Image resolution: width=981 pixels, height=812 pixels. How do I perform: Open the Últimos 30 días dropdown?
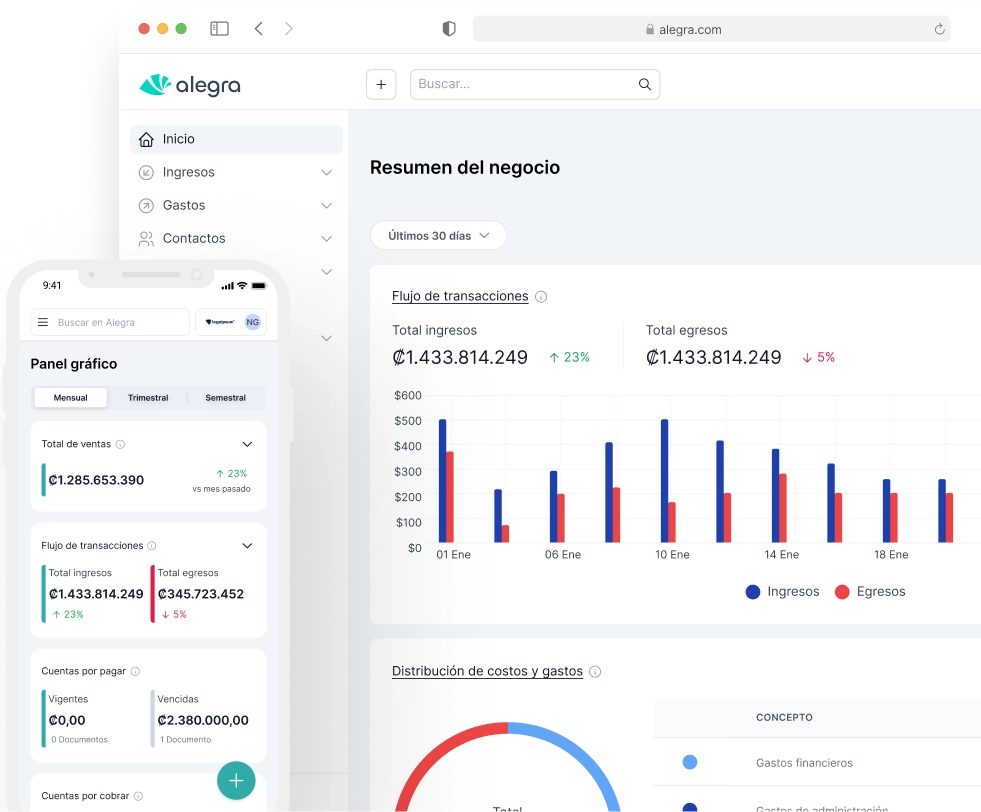(439, 236)
